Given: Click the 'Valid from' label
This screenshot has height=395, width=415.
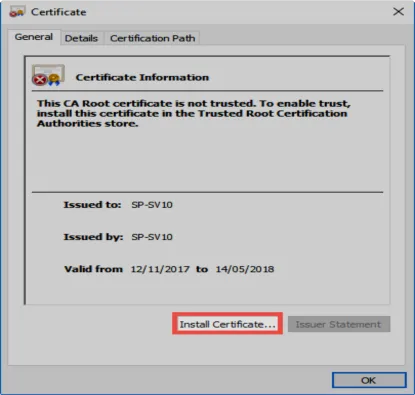Looking at the screenshot, I should [x=94, y=269].
